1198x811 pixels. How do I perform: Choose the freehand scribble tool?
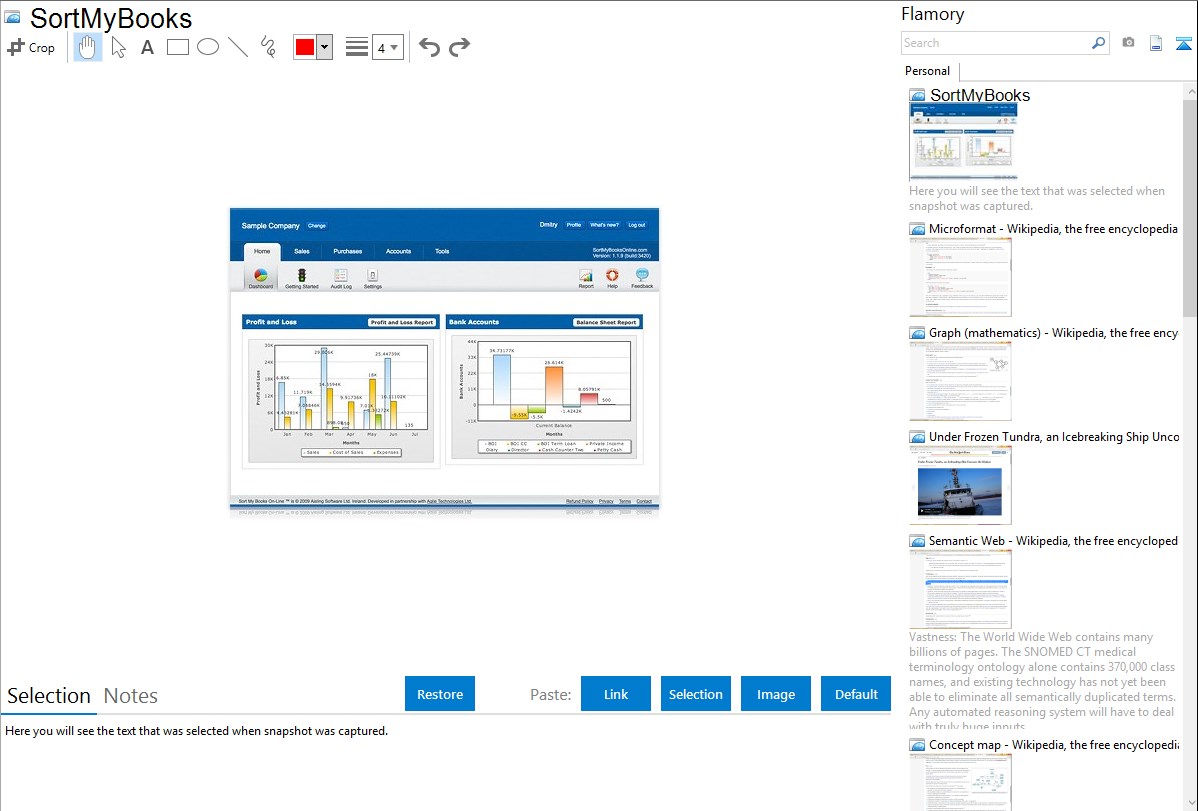click(x=268, y=47)
